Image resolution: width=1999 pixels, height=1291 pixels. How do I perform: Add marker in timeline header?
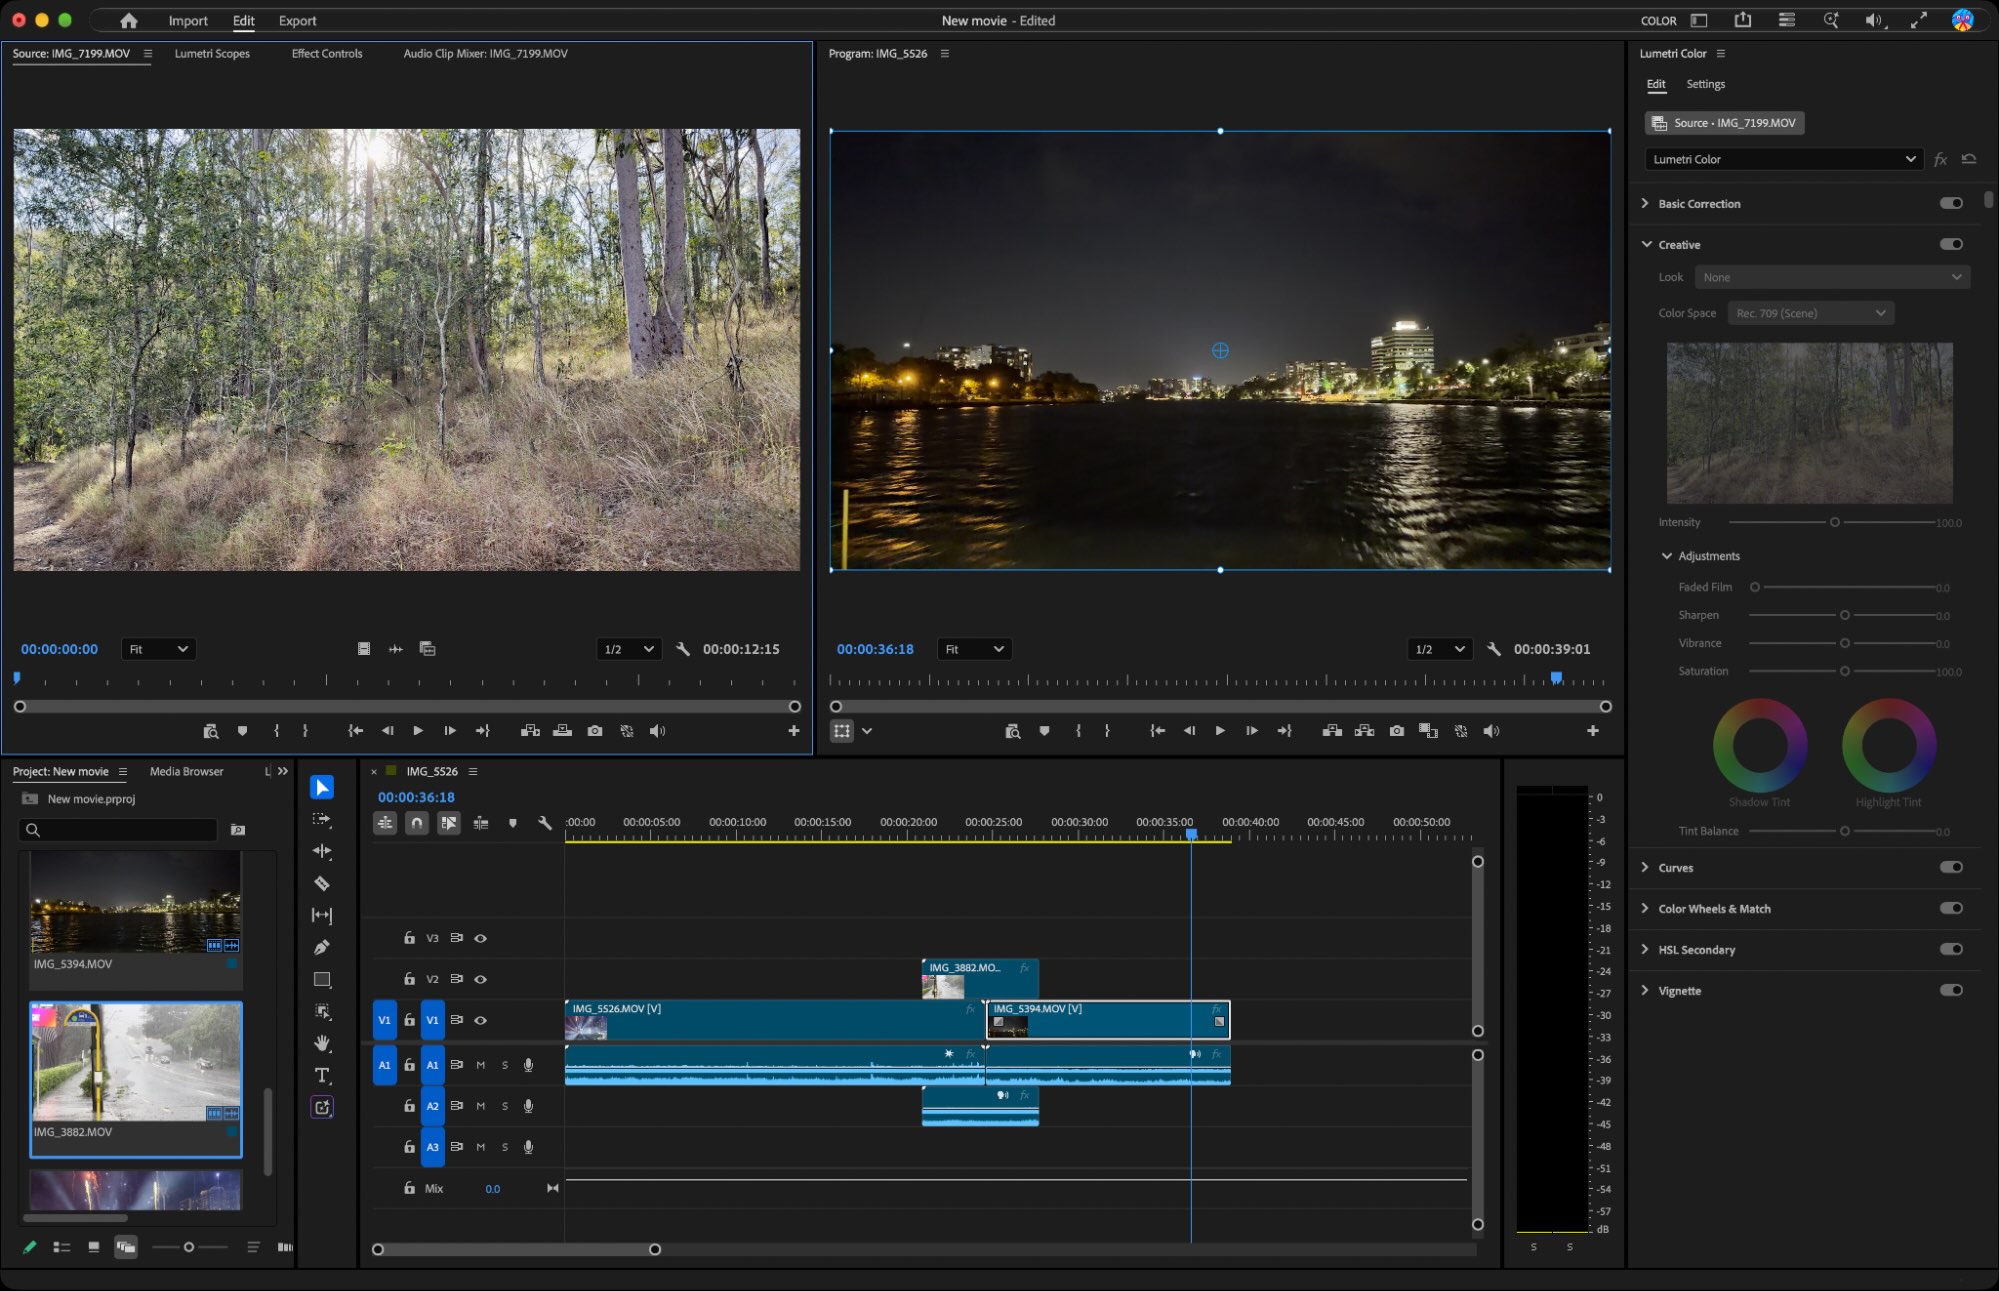(513, 823)
